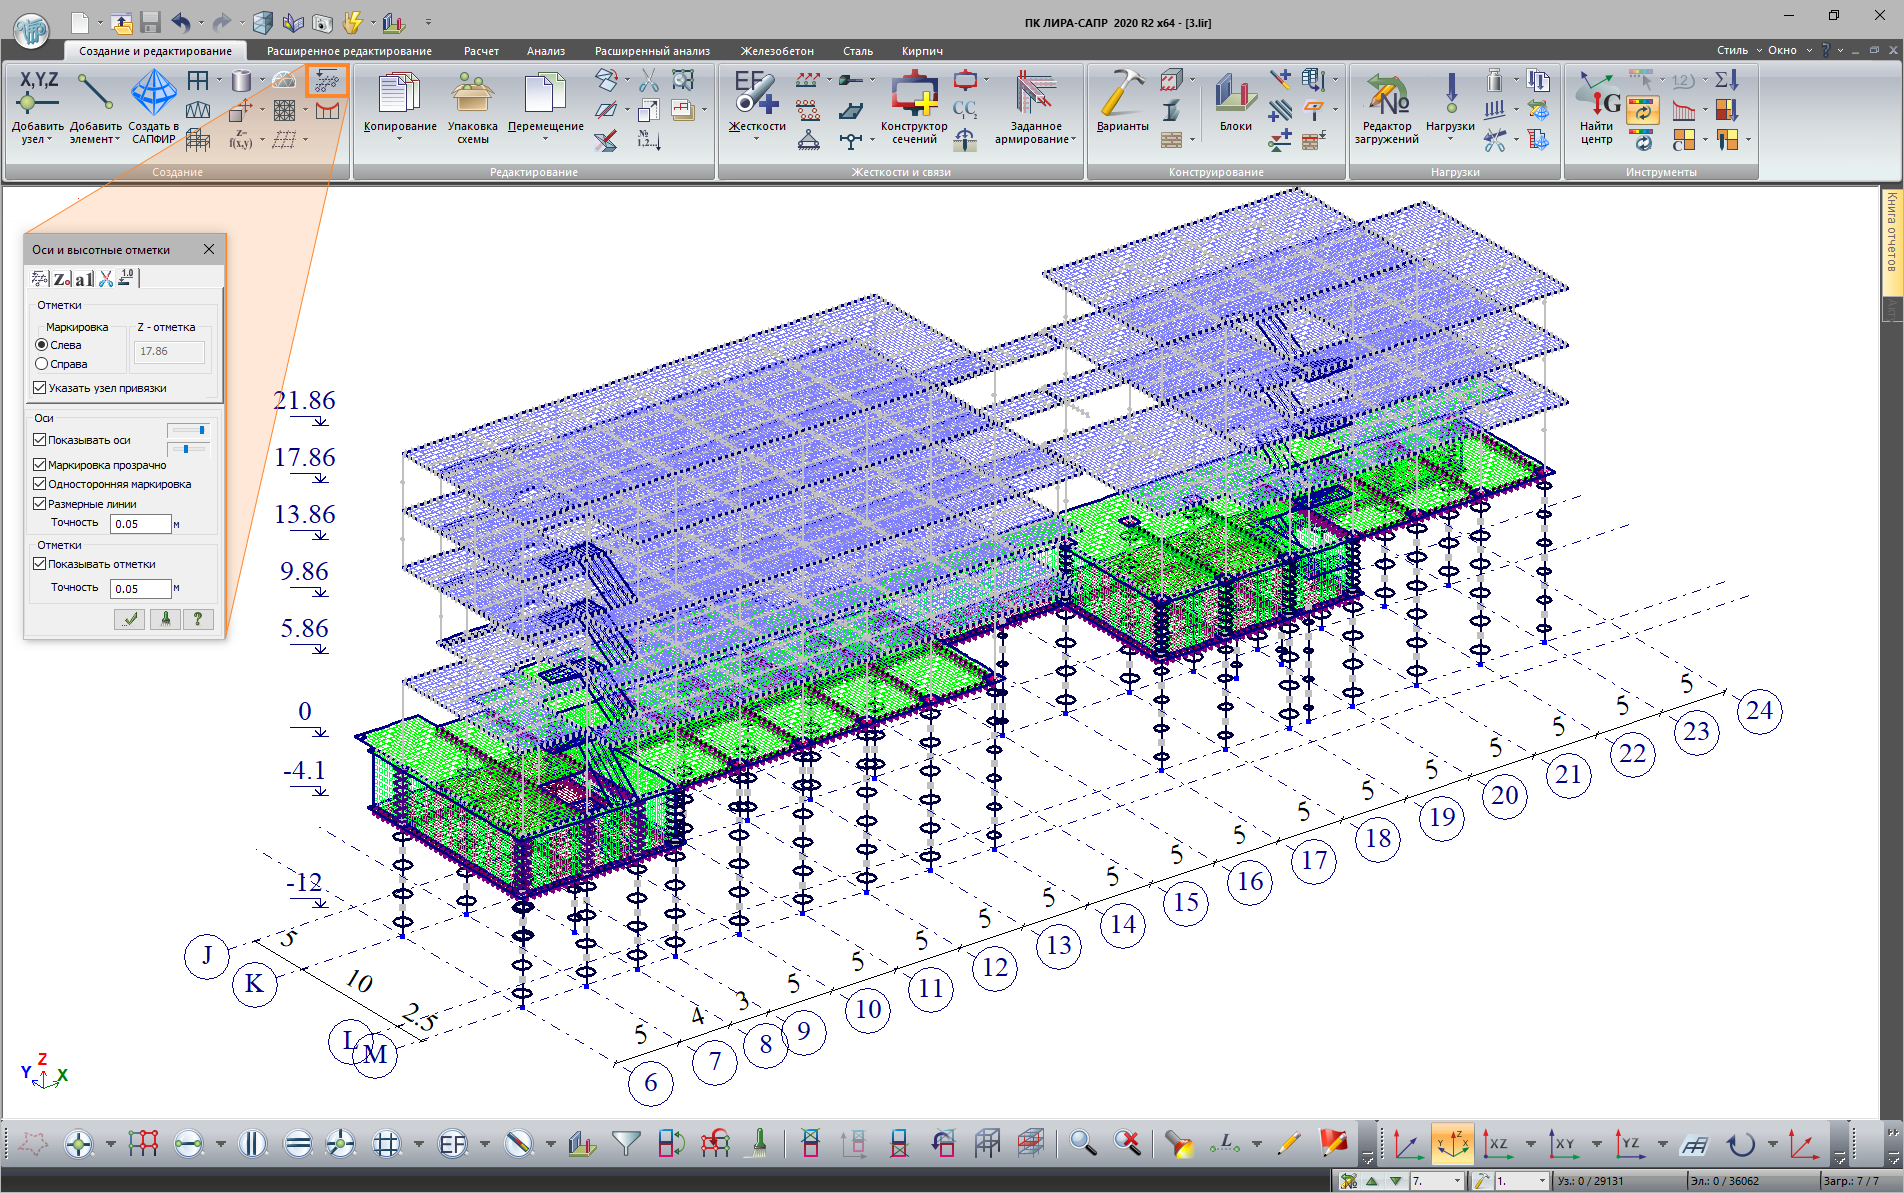Open the Железобетон ribbon tab

coord(776,51)
